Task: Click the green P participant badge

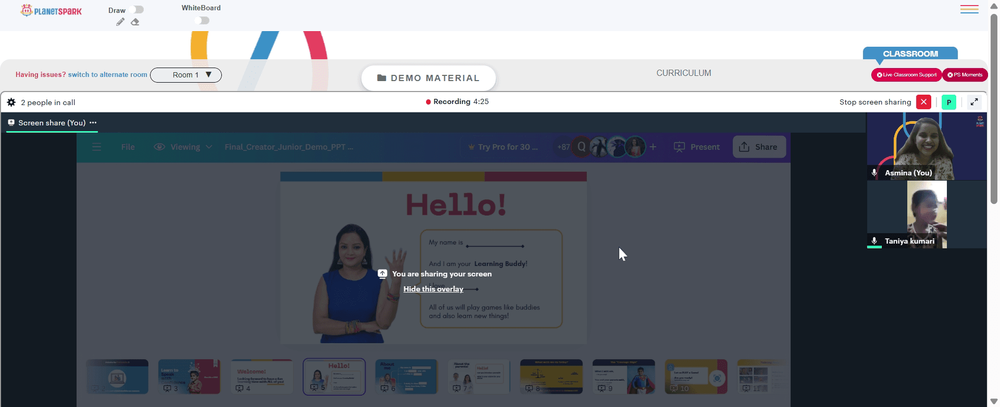Action: 949,102
